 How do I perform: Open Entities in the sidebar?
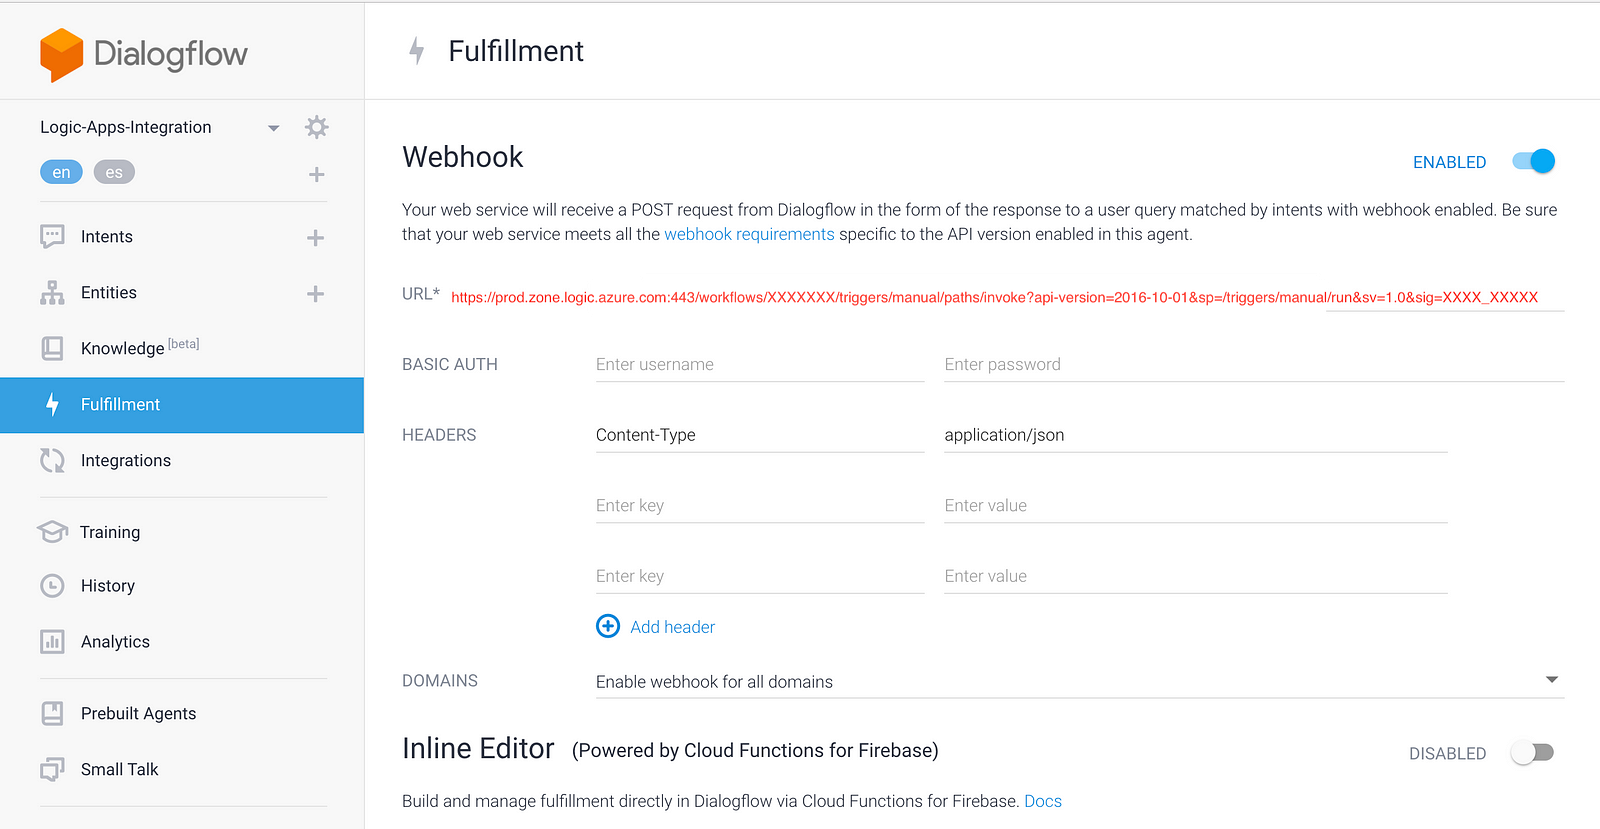pos(109,293)
